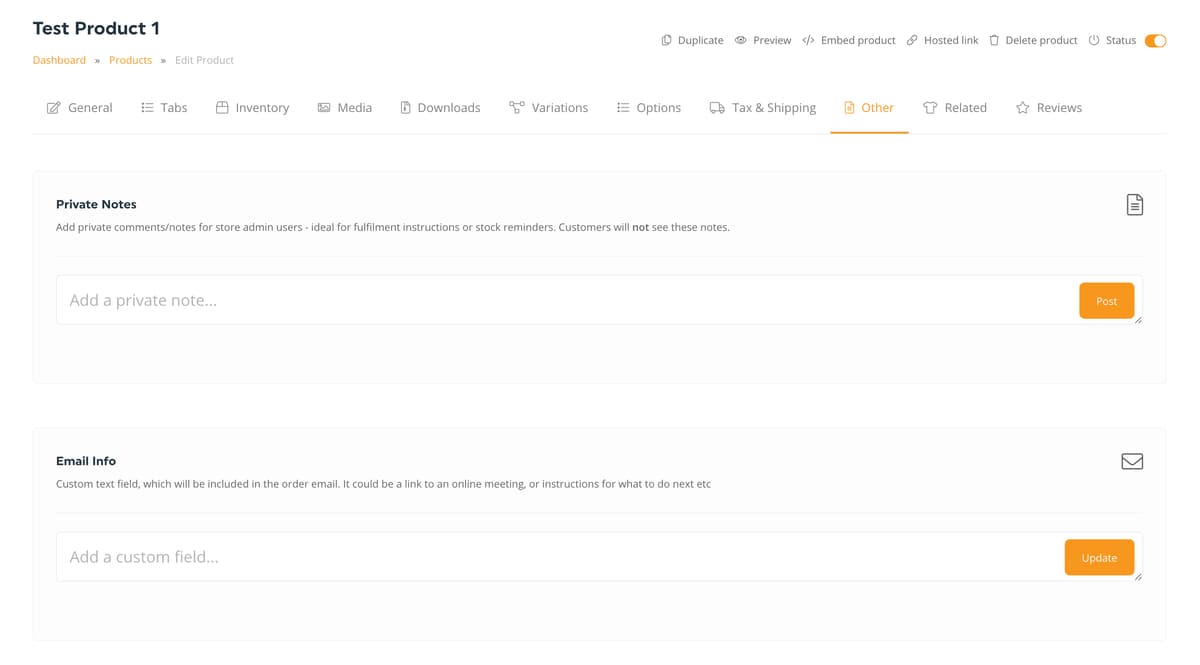Click the Embed product code icon

(808, 41)
